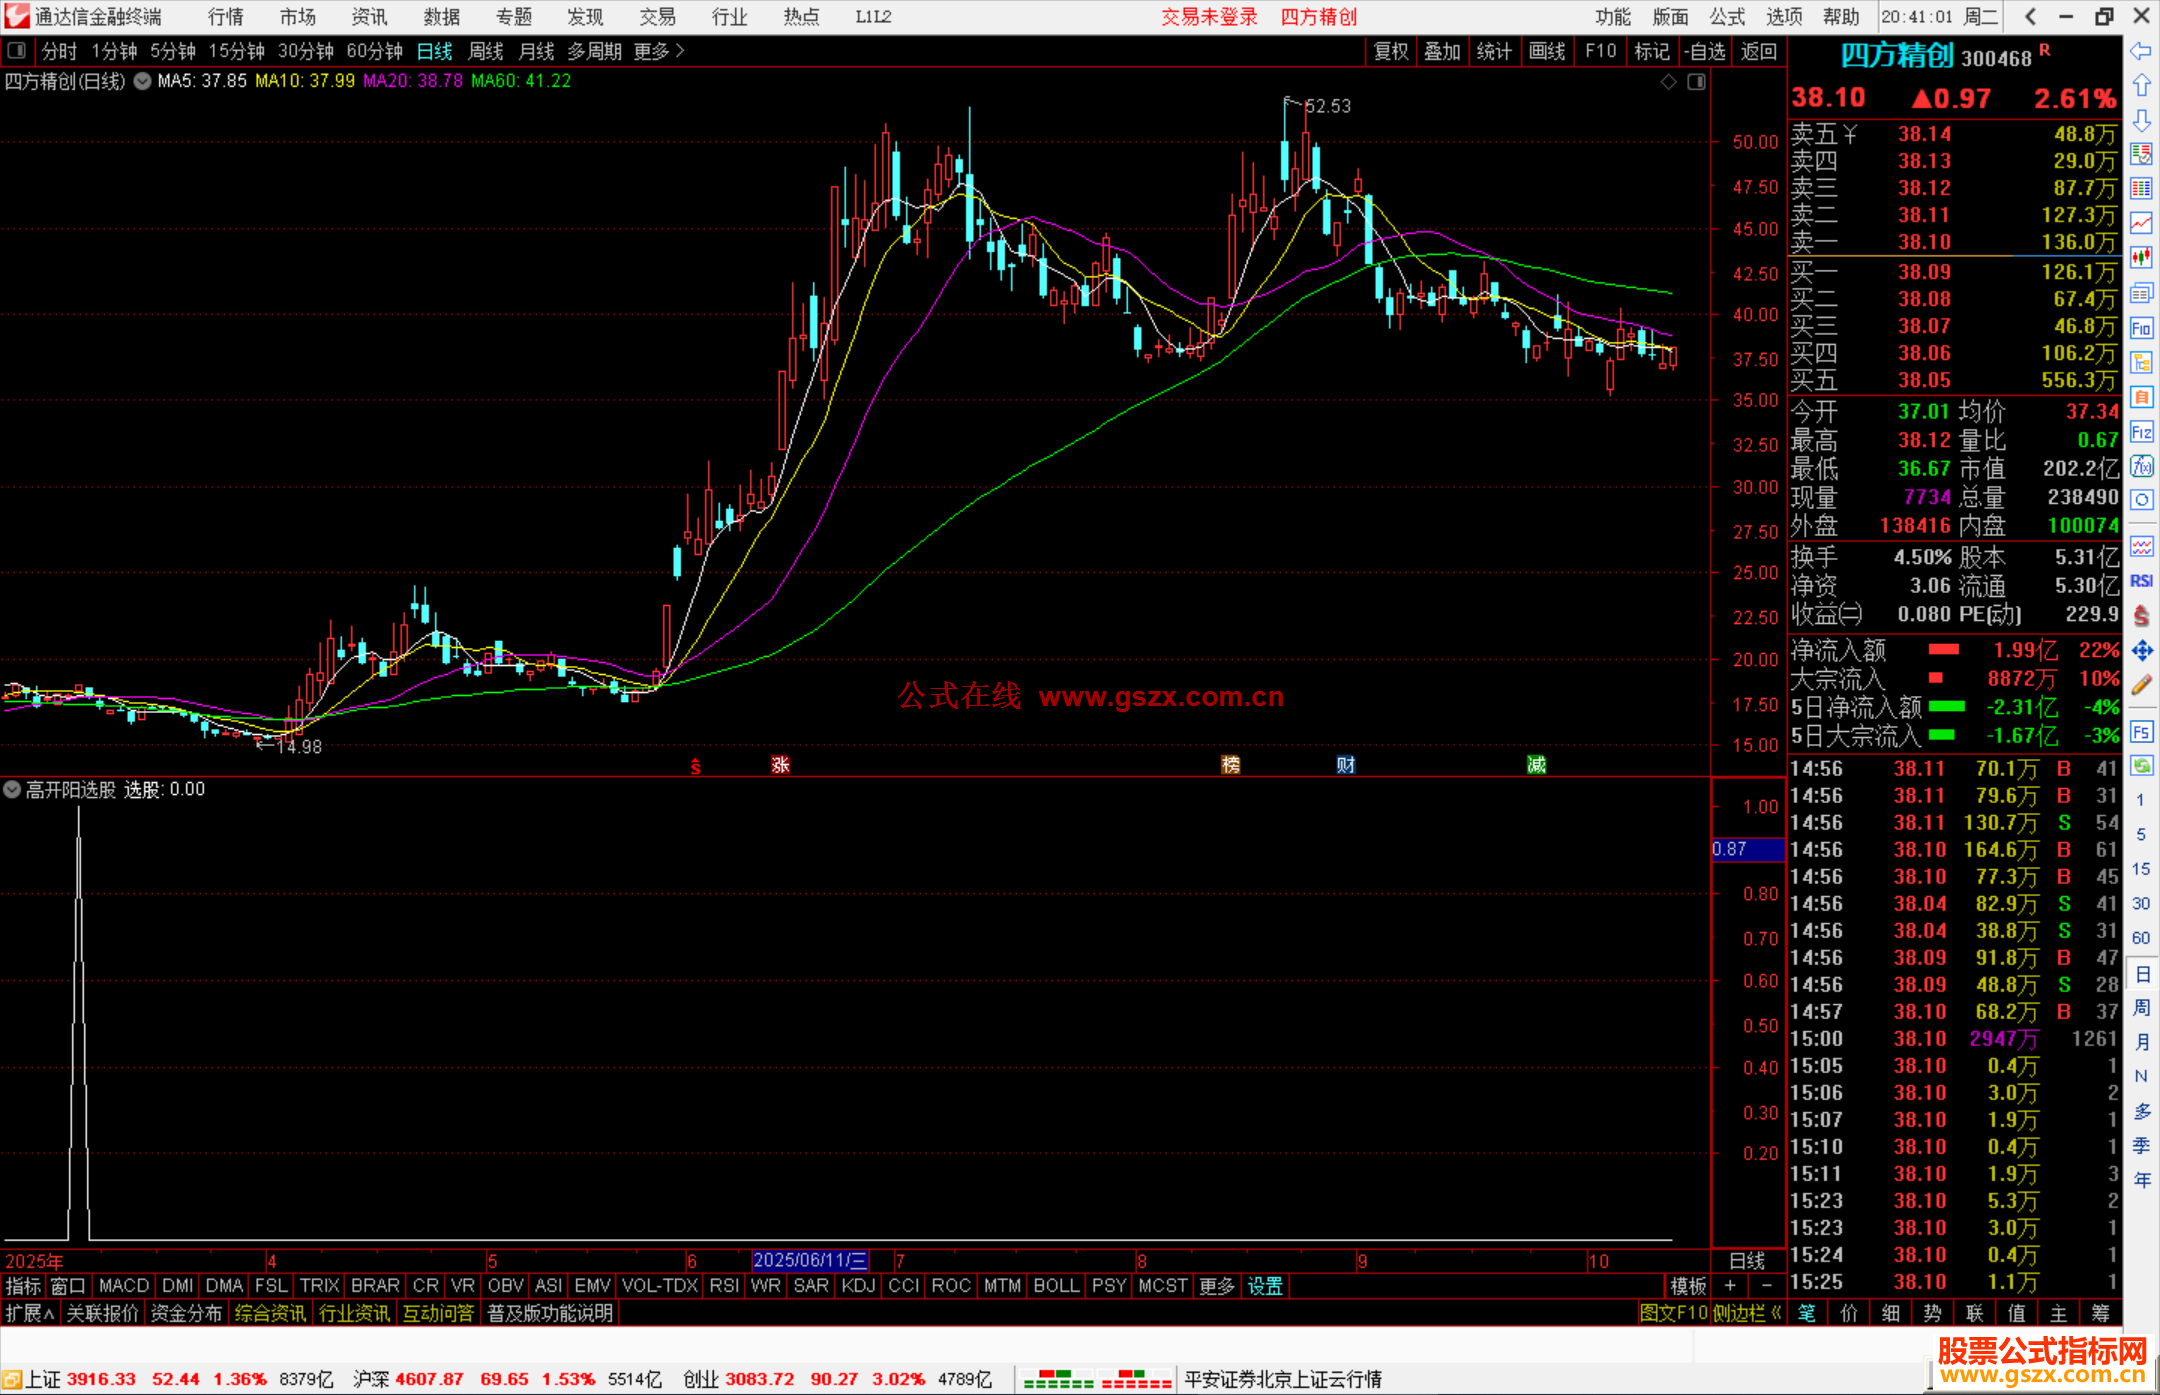The height and width of the screenshot is (1395, 2160).
Task: Toggle the panel icon left of 分时
Action: (x=16, y=51)
